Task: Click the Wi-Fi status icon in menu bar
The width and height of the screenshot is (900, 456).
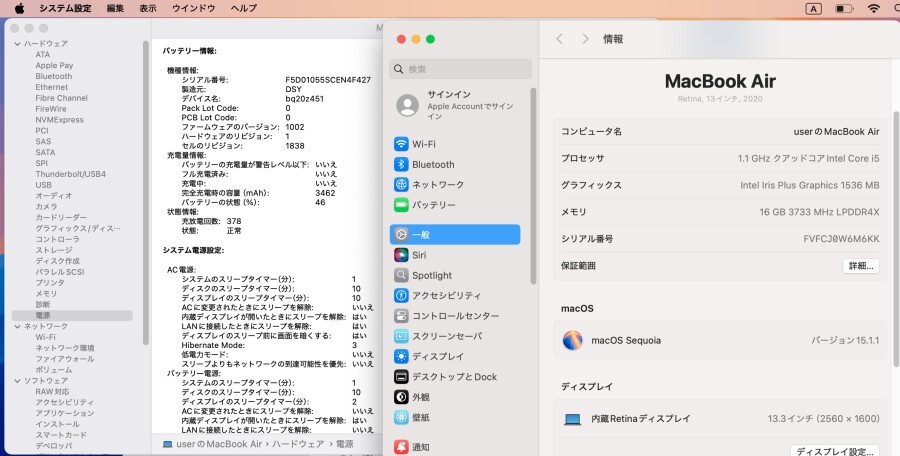Action: click(874, 8)
